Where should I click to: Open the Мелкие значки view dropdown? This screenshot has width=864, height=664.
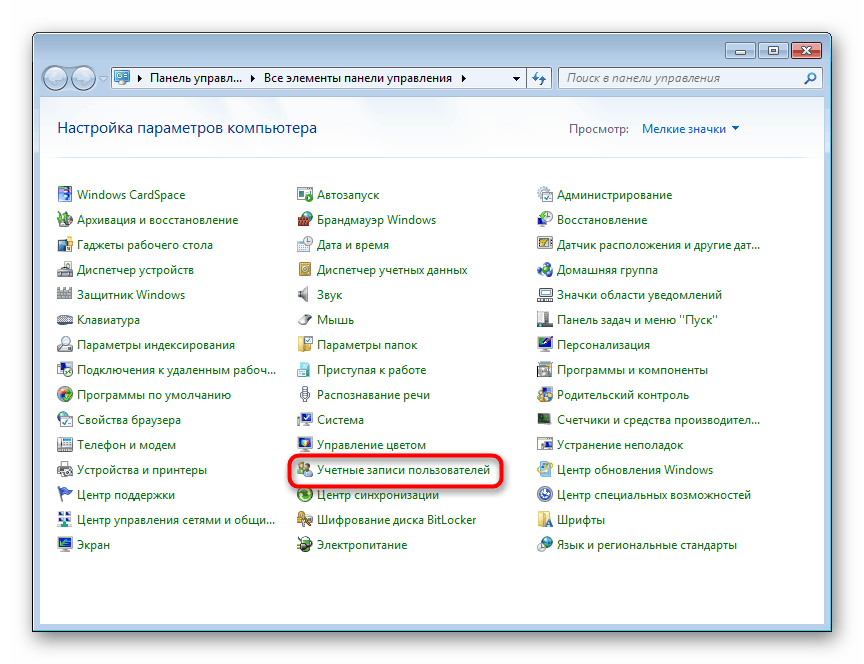point(689,128)
